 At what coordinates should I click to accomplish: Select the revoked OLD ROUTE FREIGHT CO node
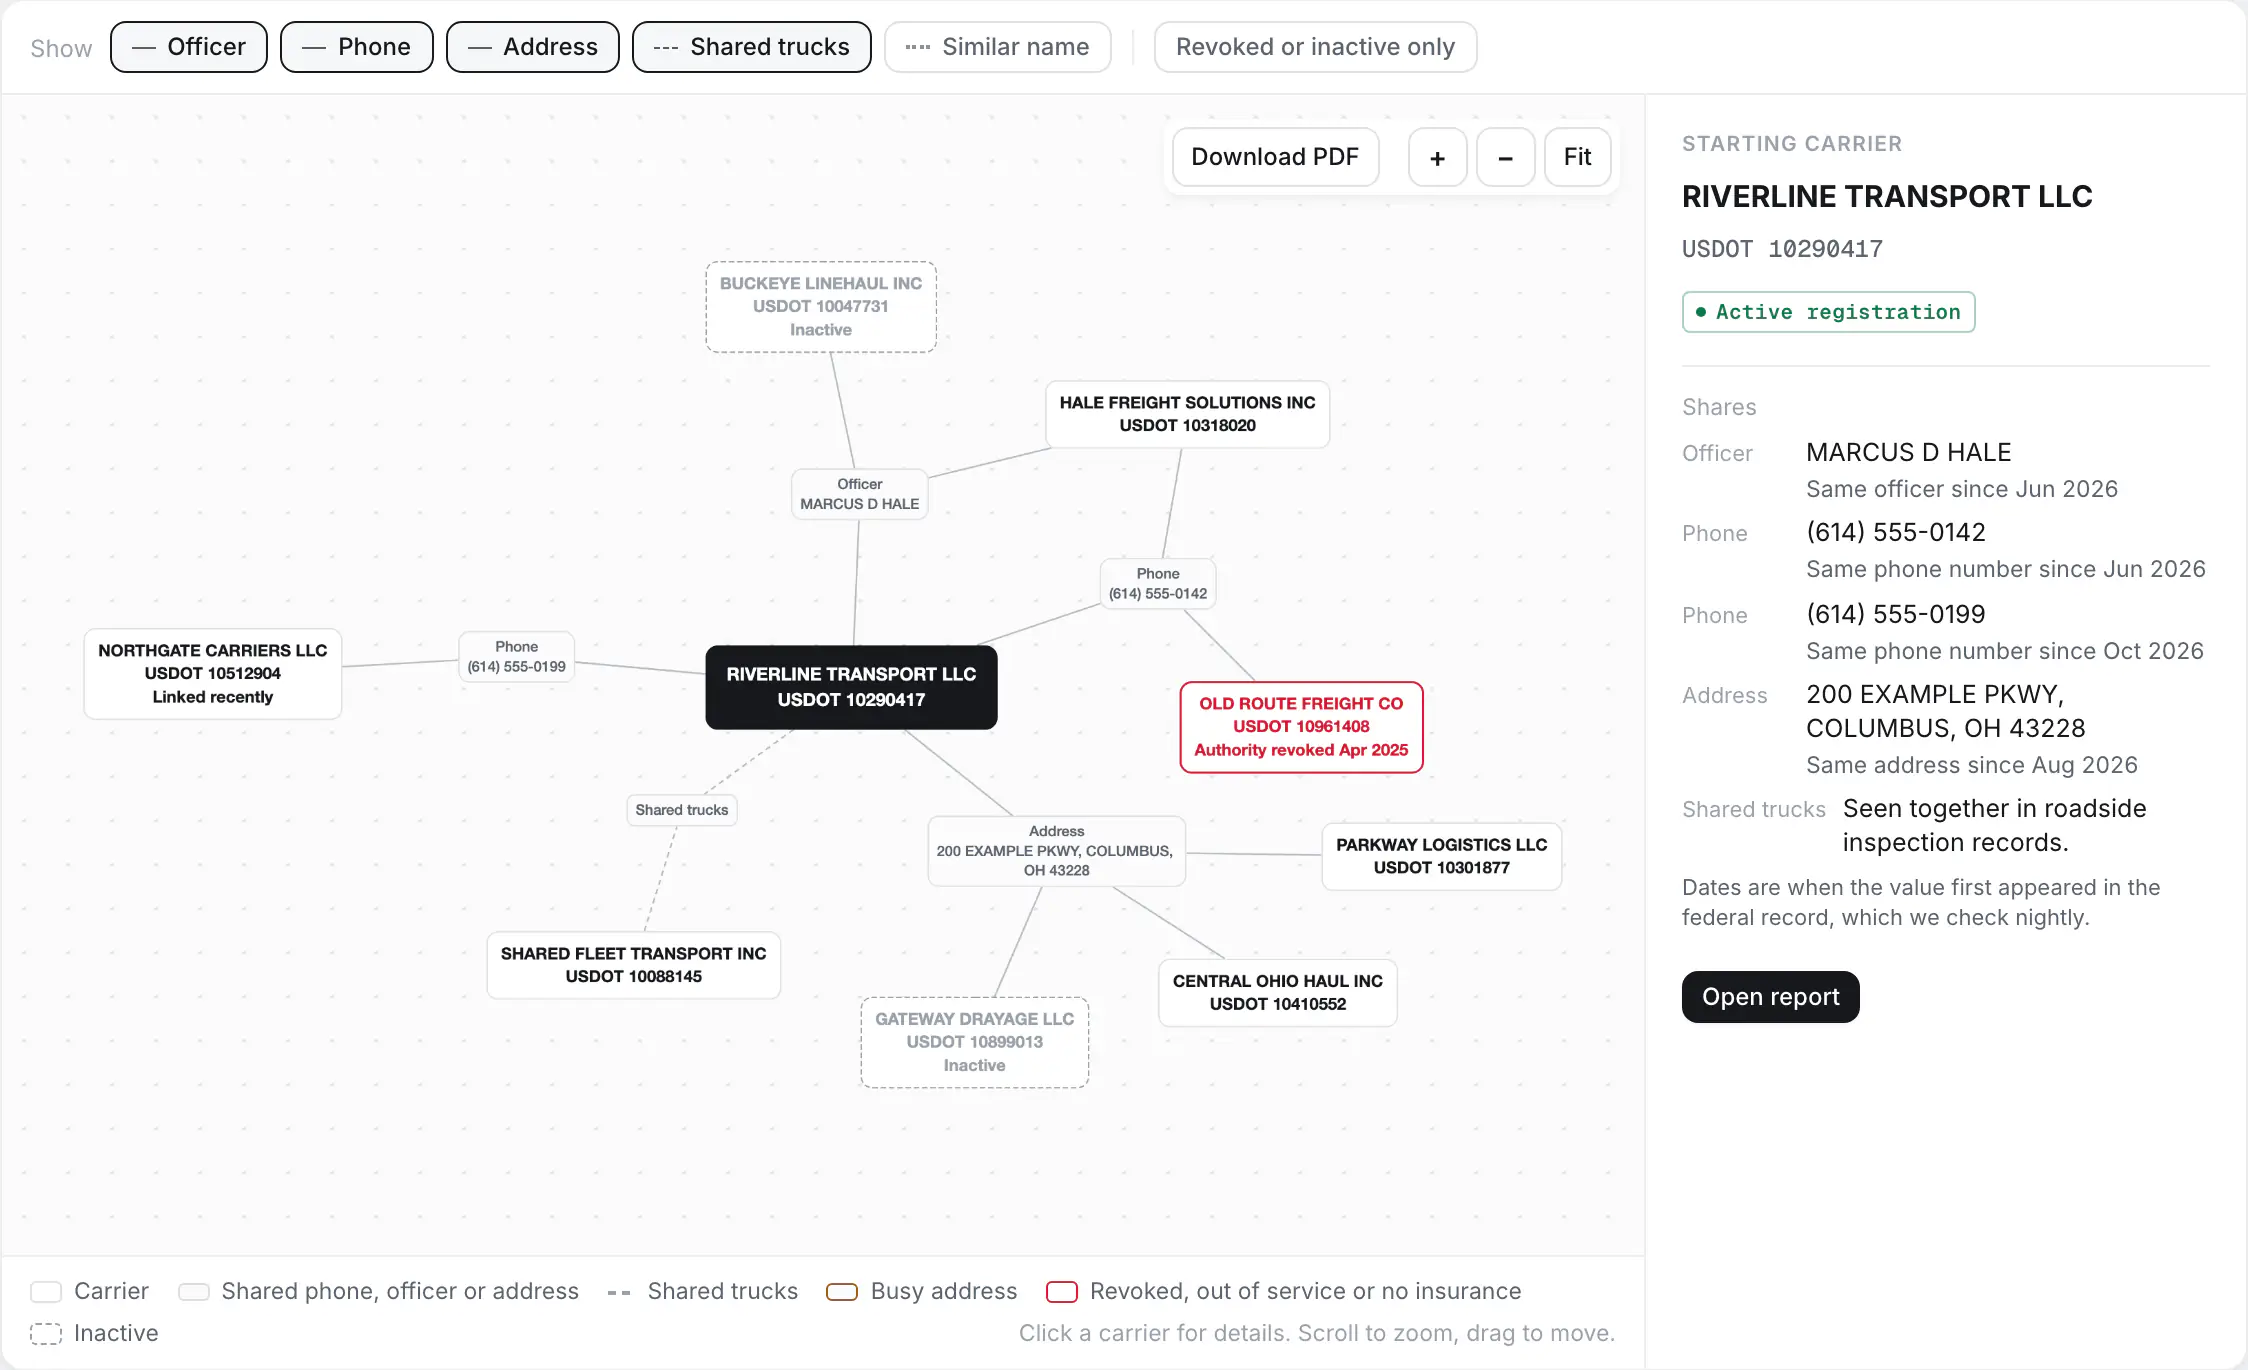click(1302, 727)
